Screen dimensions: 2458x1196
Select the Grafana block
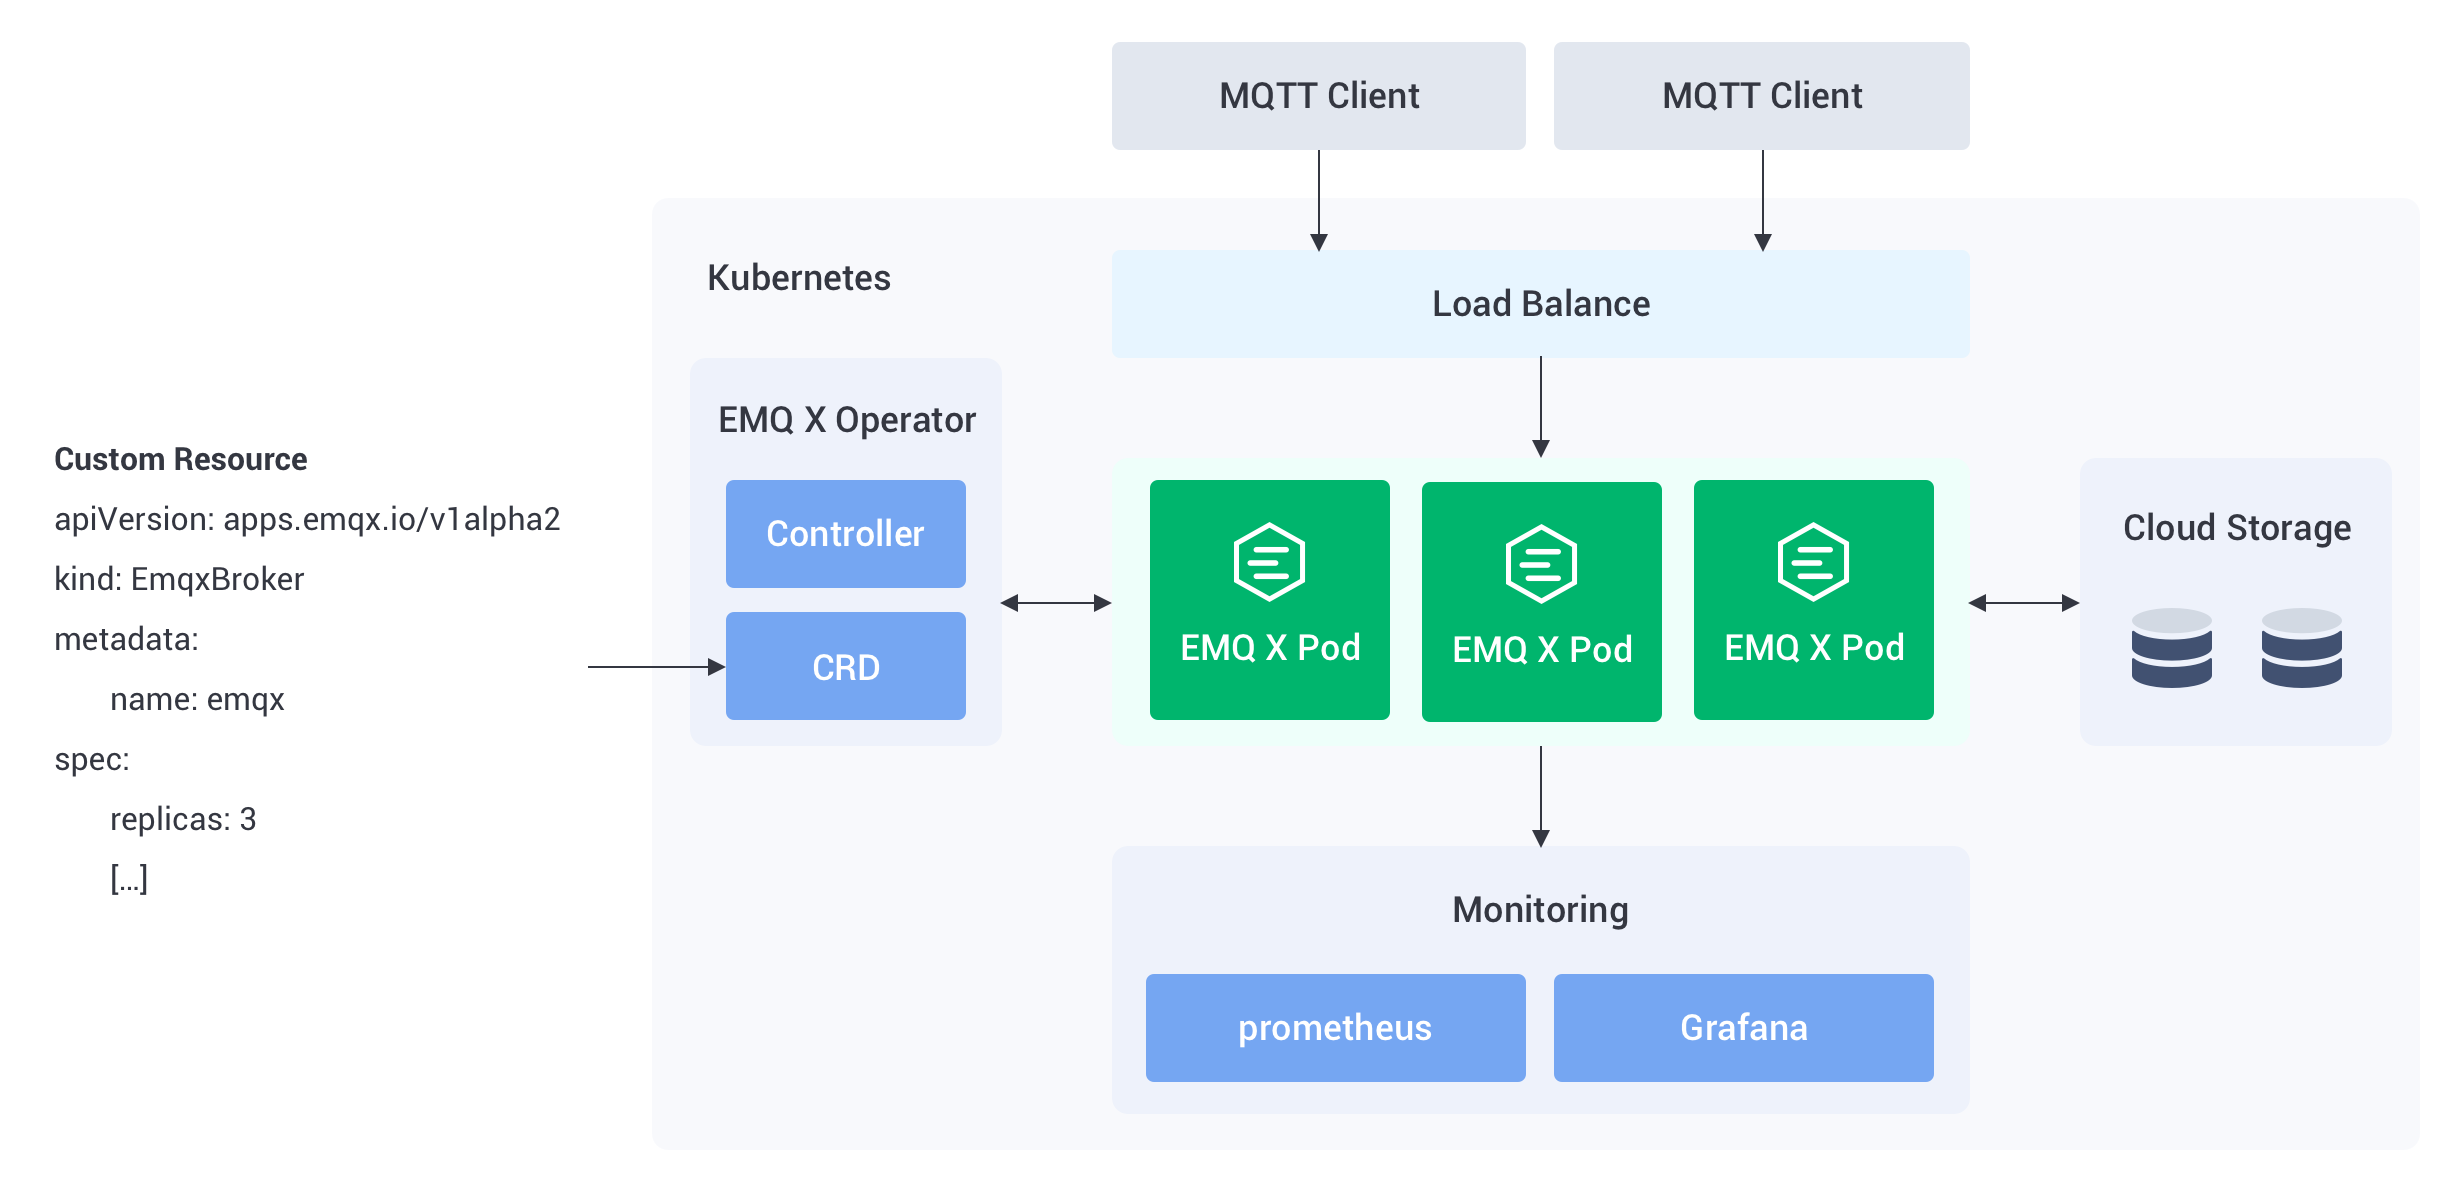(1743, 1028)
